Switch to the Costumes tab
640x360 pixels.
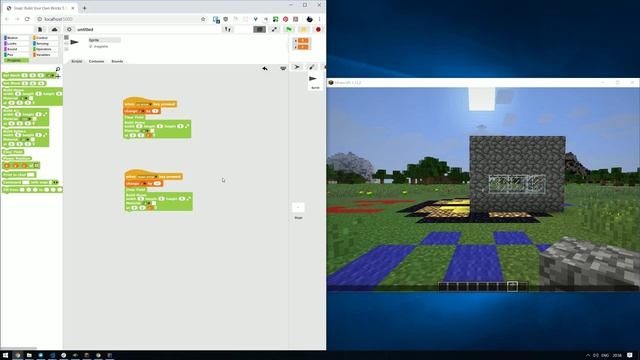[x=96, y=61]
